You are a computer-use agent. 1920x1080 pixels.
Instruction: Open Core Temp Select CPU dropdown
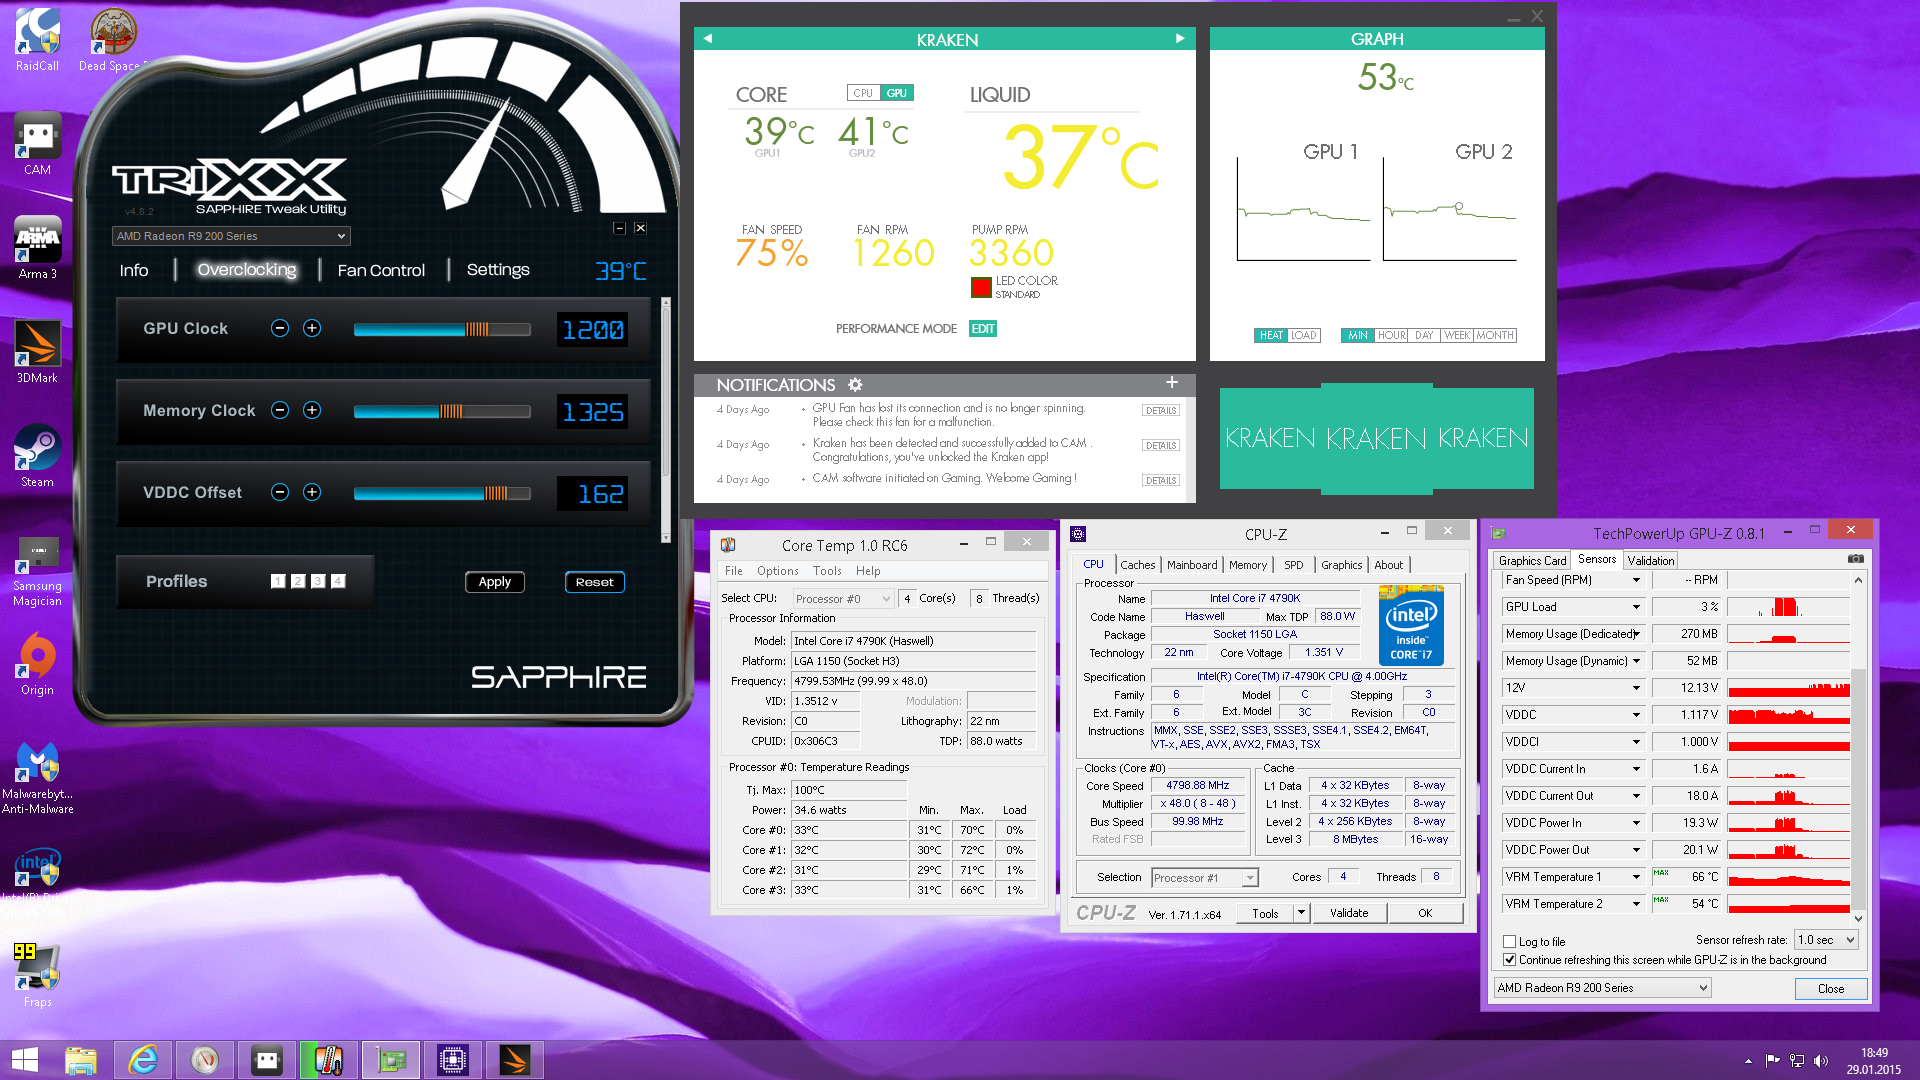pyautogui.click(x=843, y=599)
